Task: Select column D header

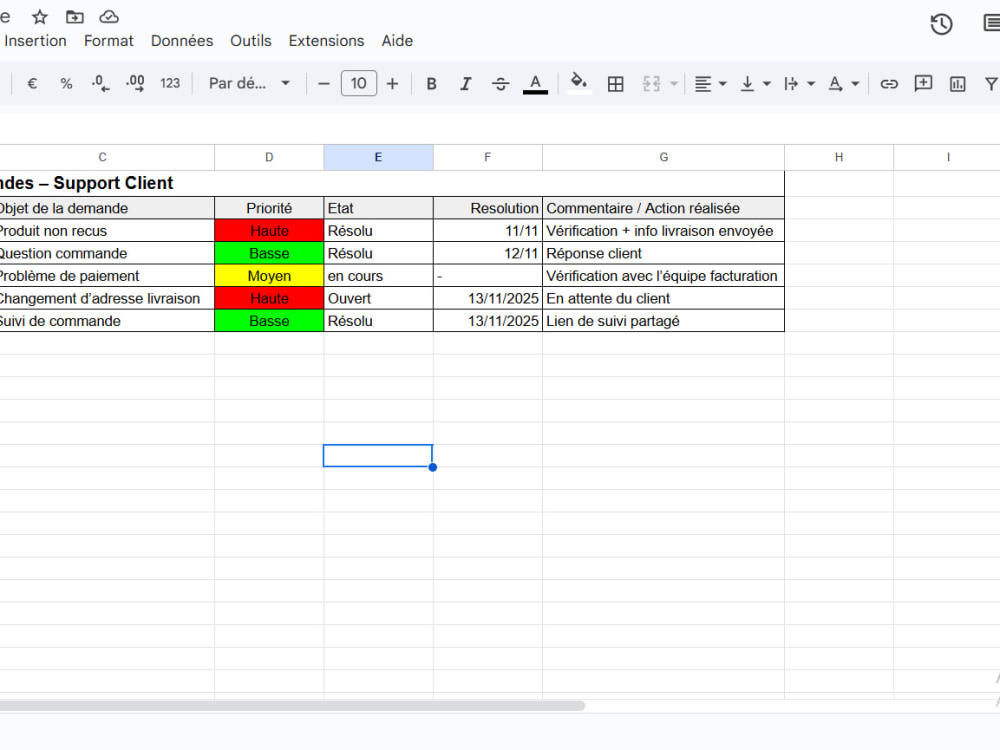Action: [269, 157]
